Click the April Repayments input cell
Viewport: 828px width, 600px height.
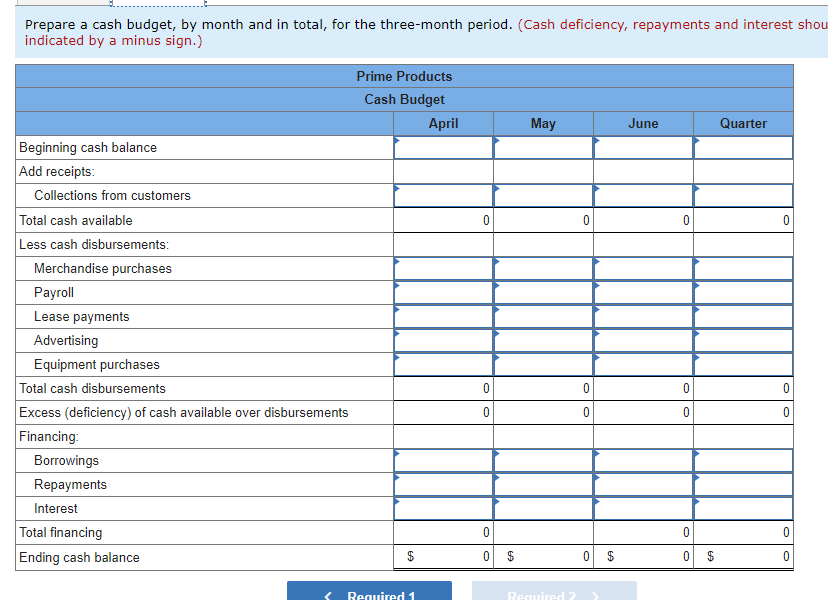443,484
